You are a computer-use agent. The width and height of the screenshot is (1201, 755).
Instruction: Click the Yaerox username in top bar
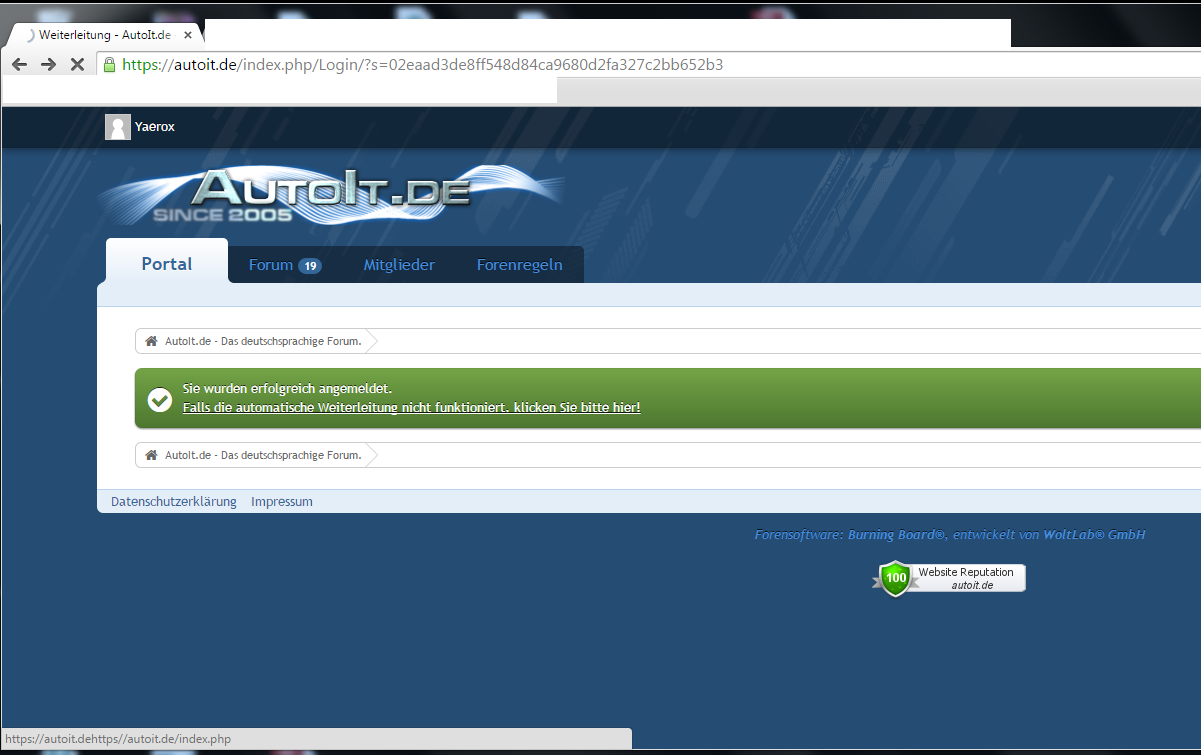tap(155, 127)
